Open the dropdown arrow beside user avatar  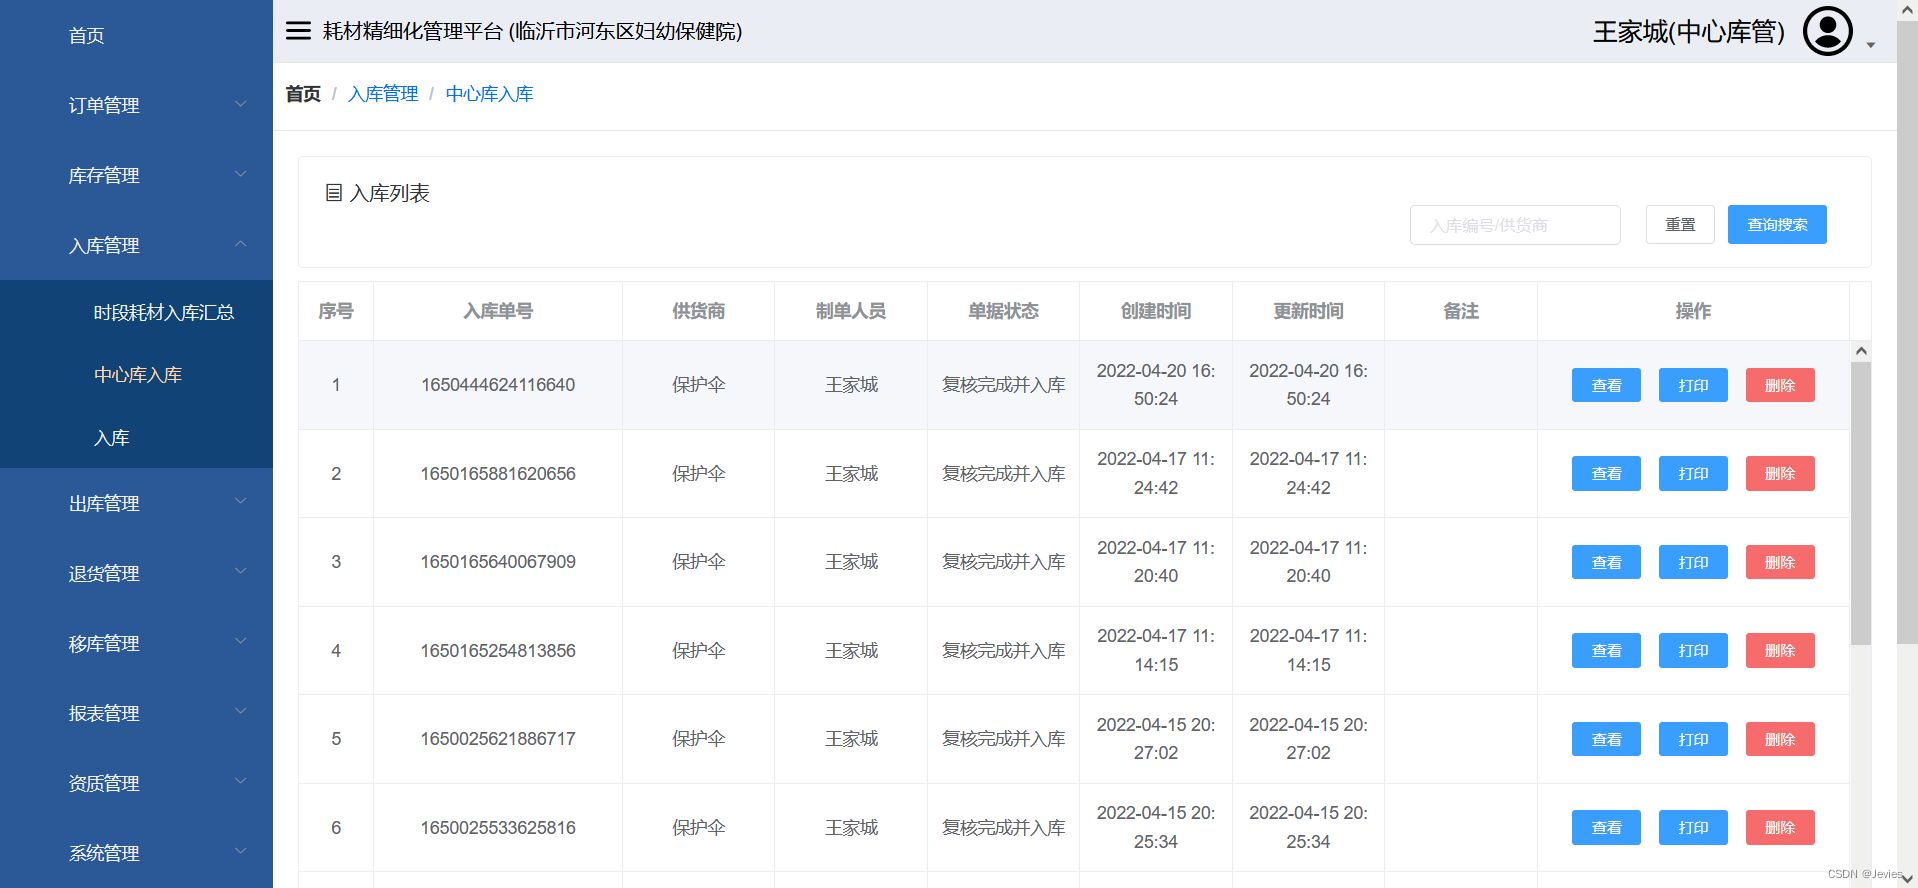pyautogui.click(x=1871, y=45)
